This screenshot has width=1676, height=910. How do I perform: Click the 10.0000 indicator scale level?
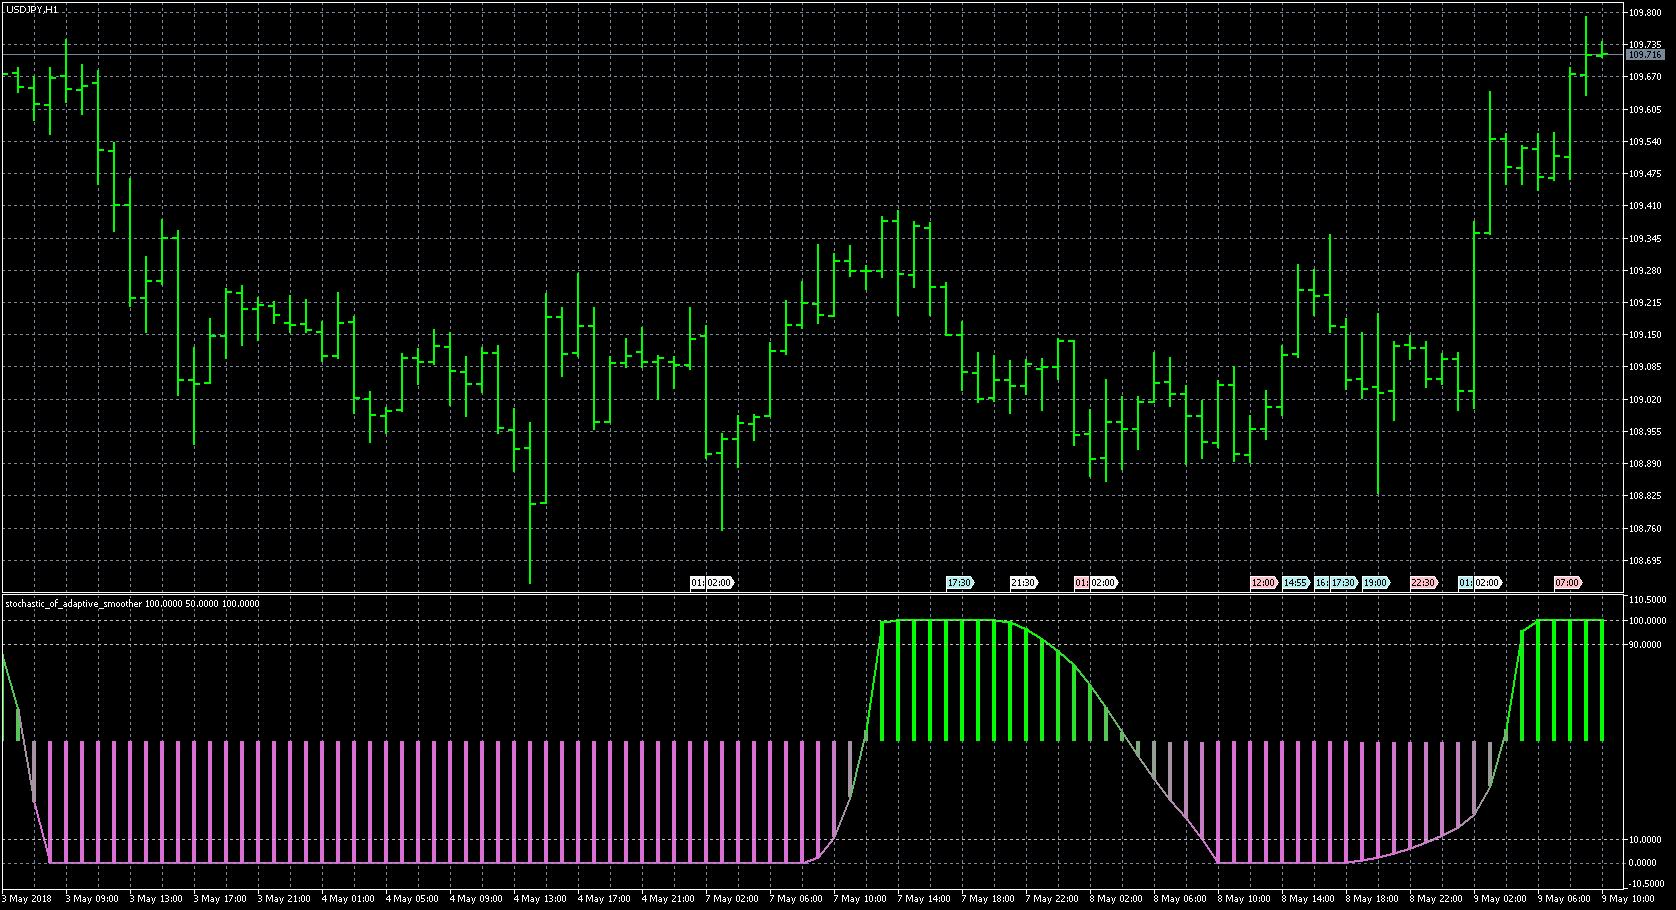(1645, 840)
